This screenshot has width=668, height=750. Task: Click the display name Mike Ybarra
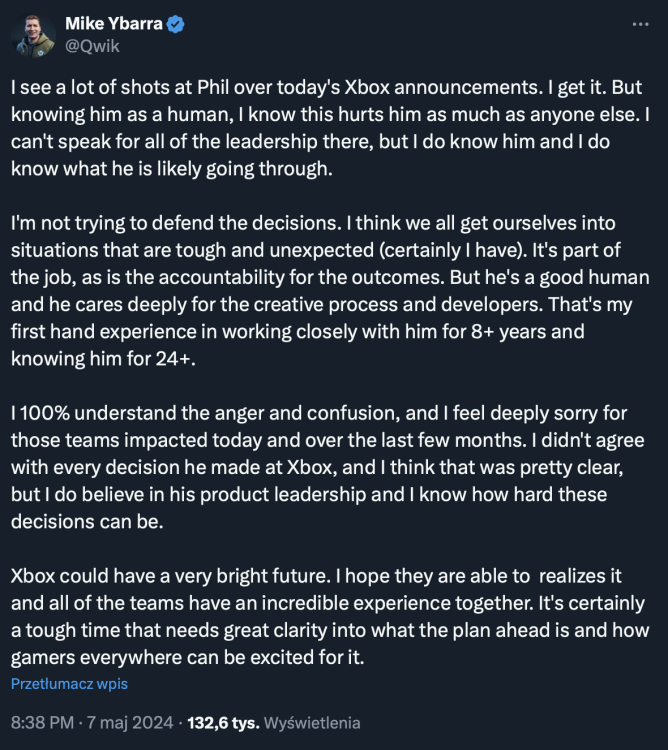click(114, 23)
